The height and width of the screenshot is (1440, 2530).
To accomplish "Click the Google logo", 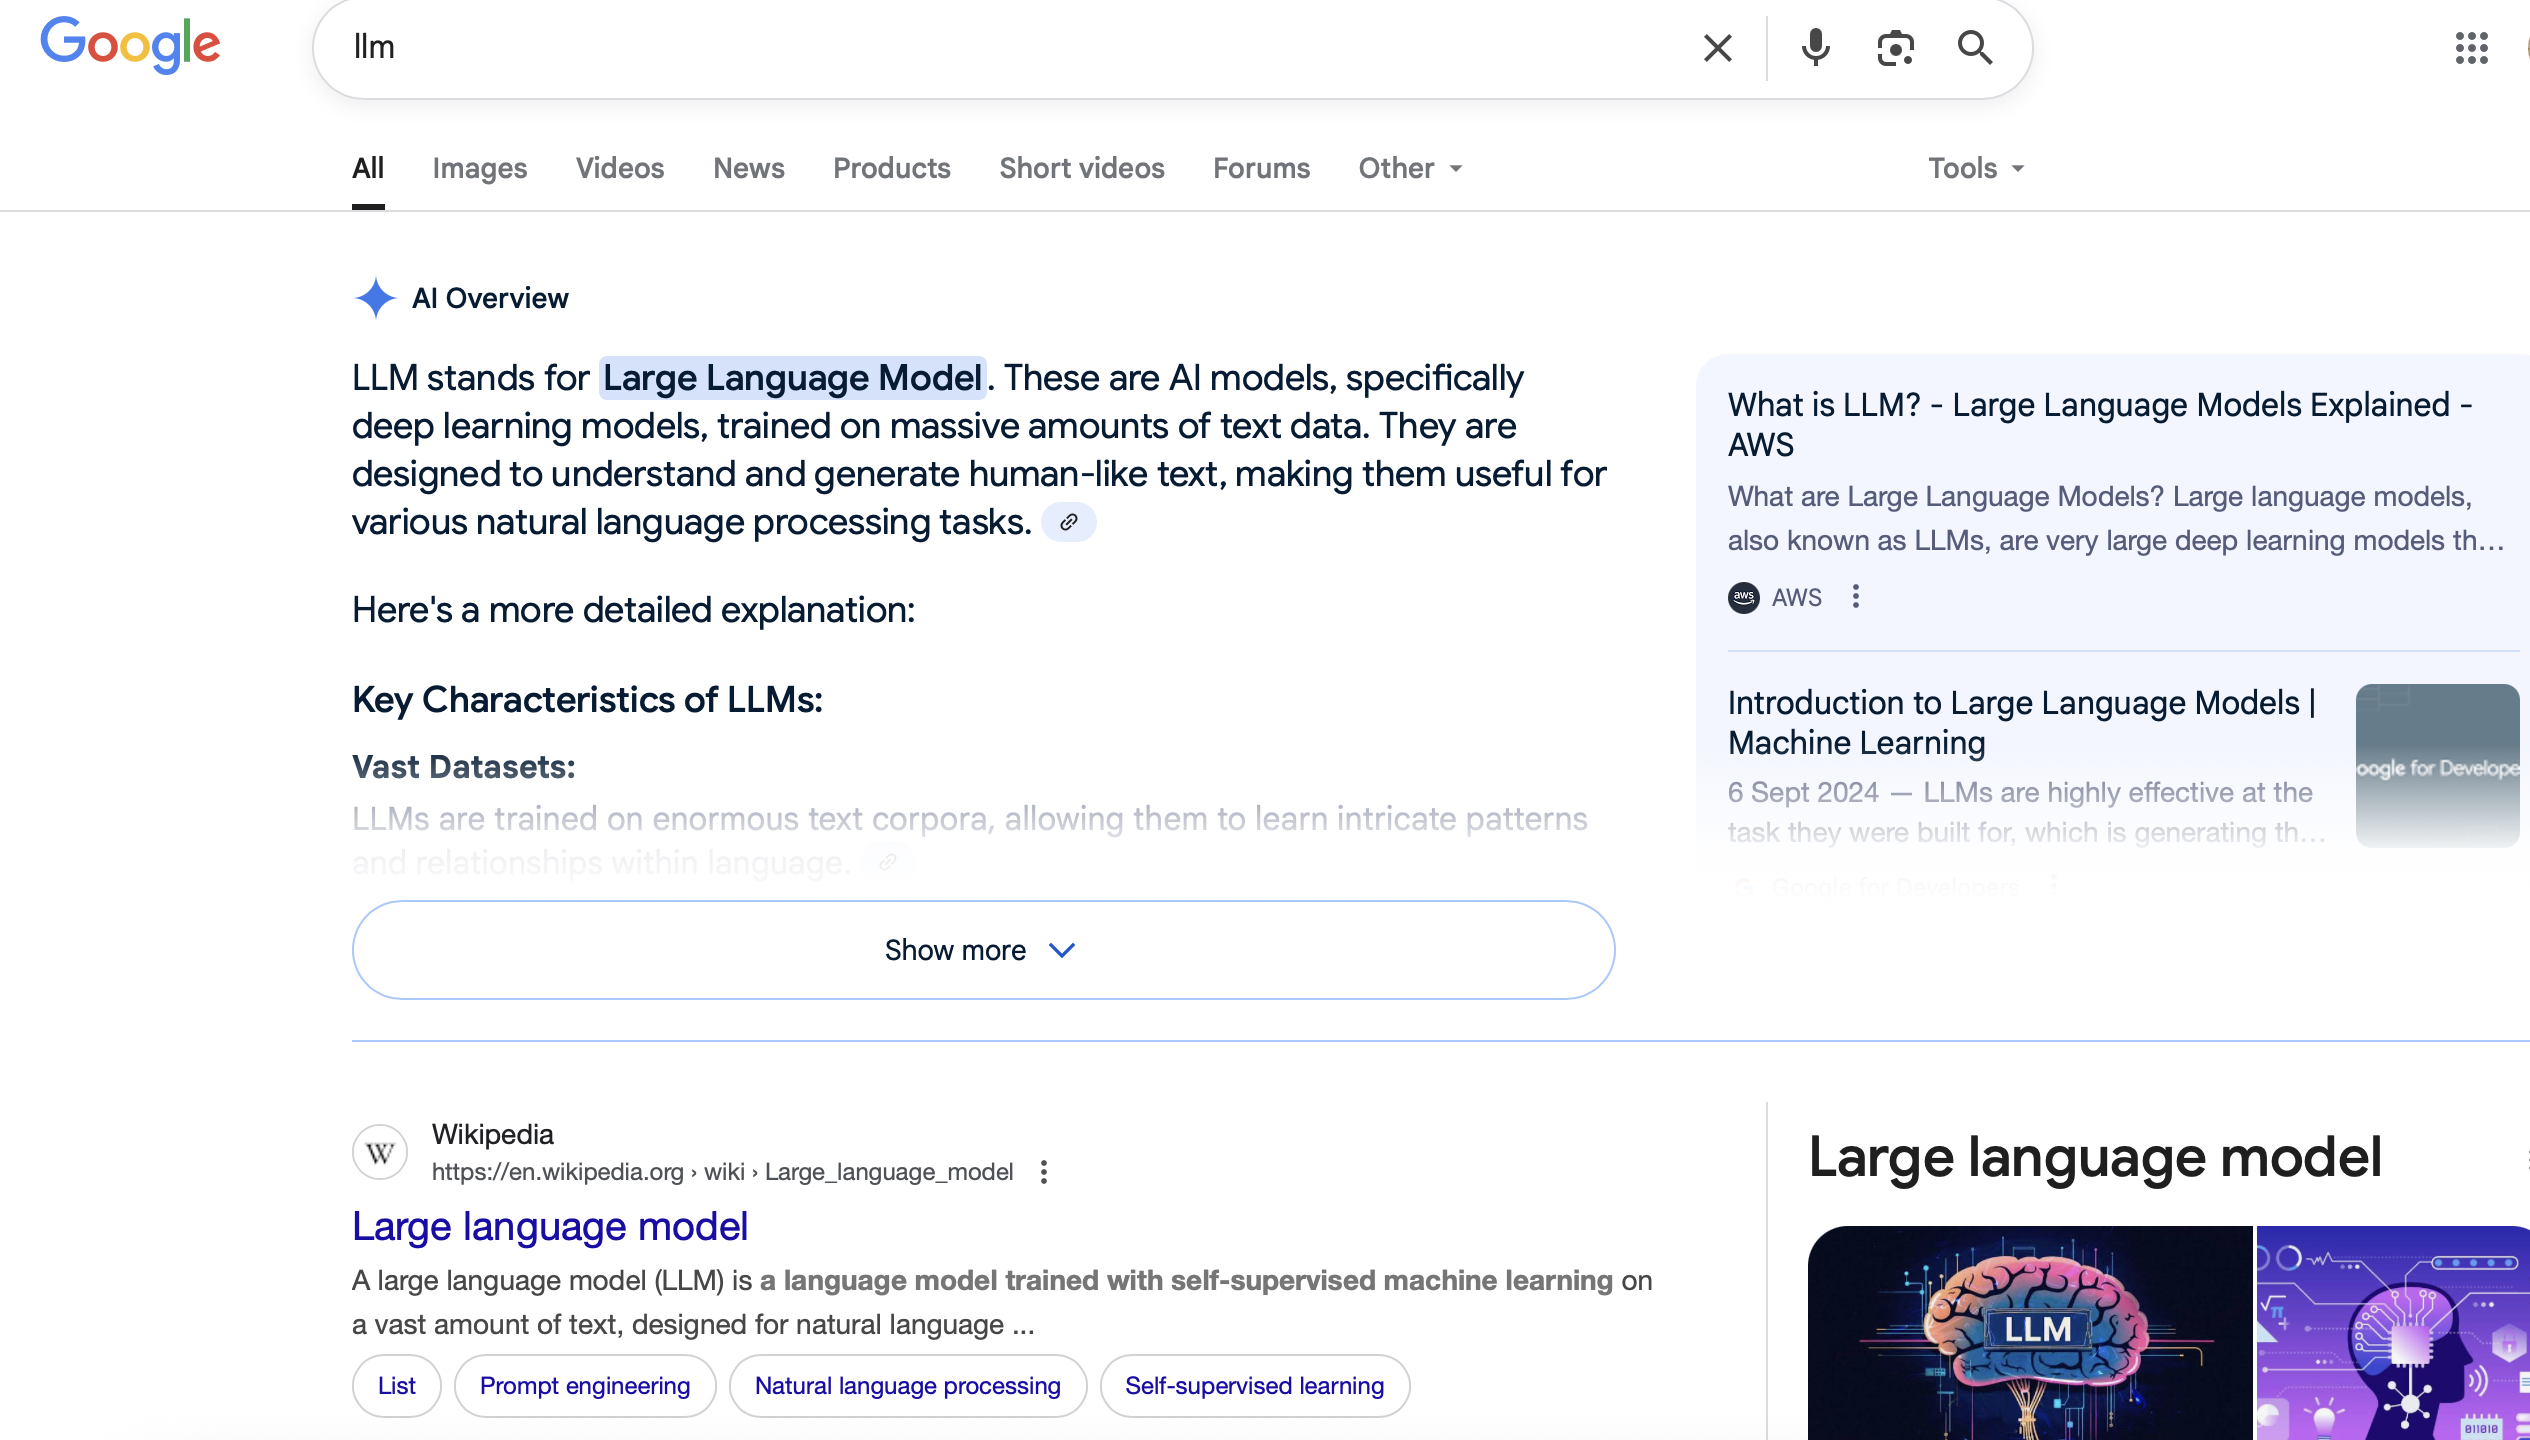I will [130, 45].
